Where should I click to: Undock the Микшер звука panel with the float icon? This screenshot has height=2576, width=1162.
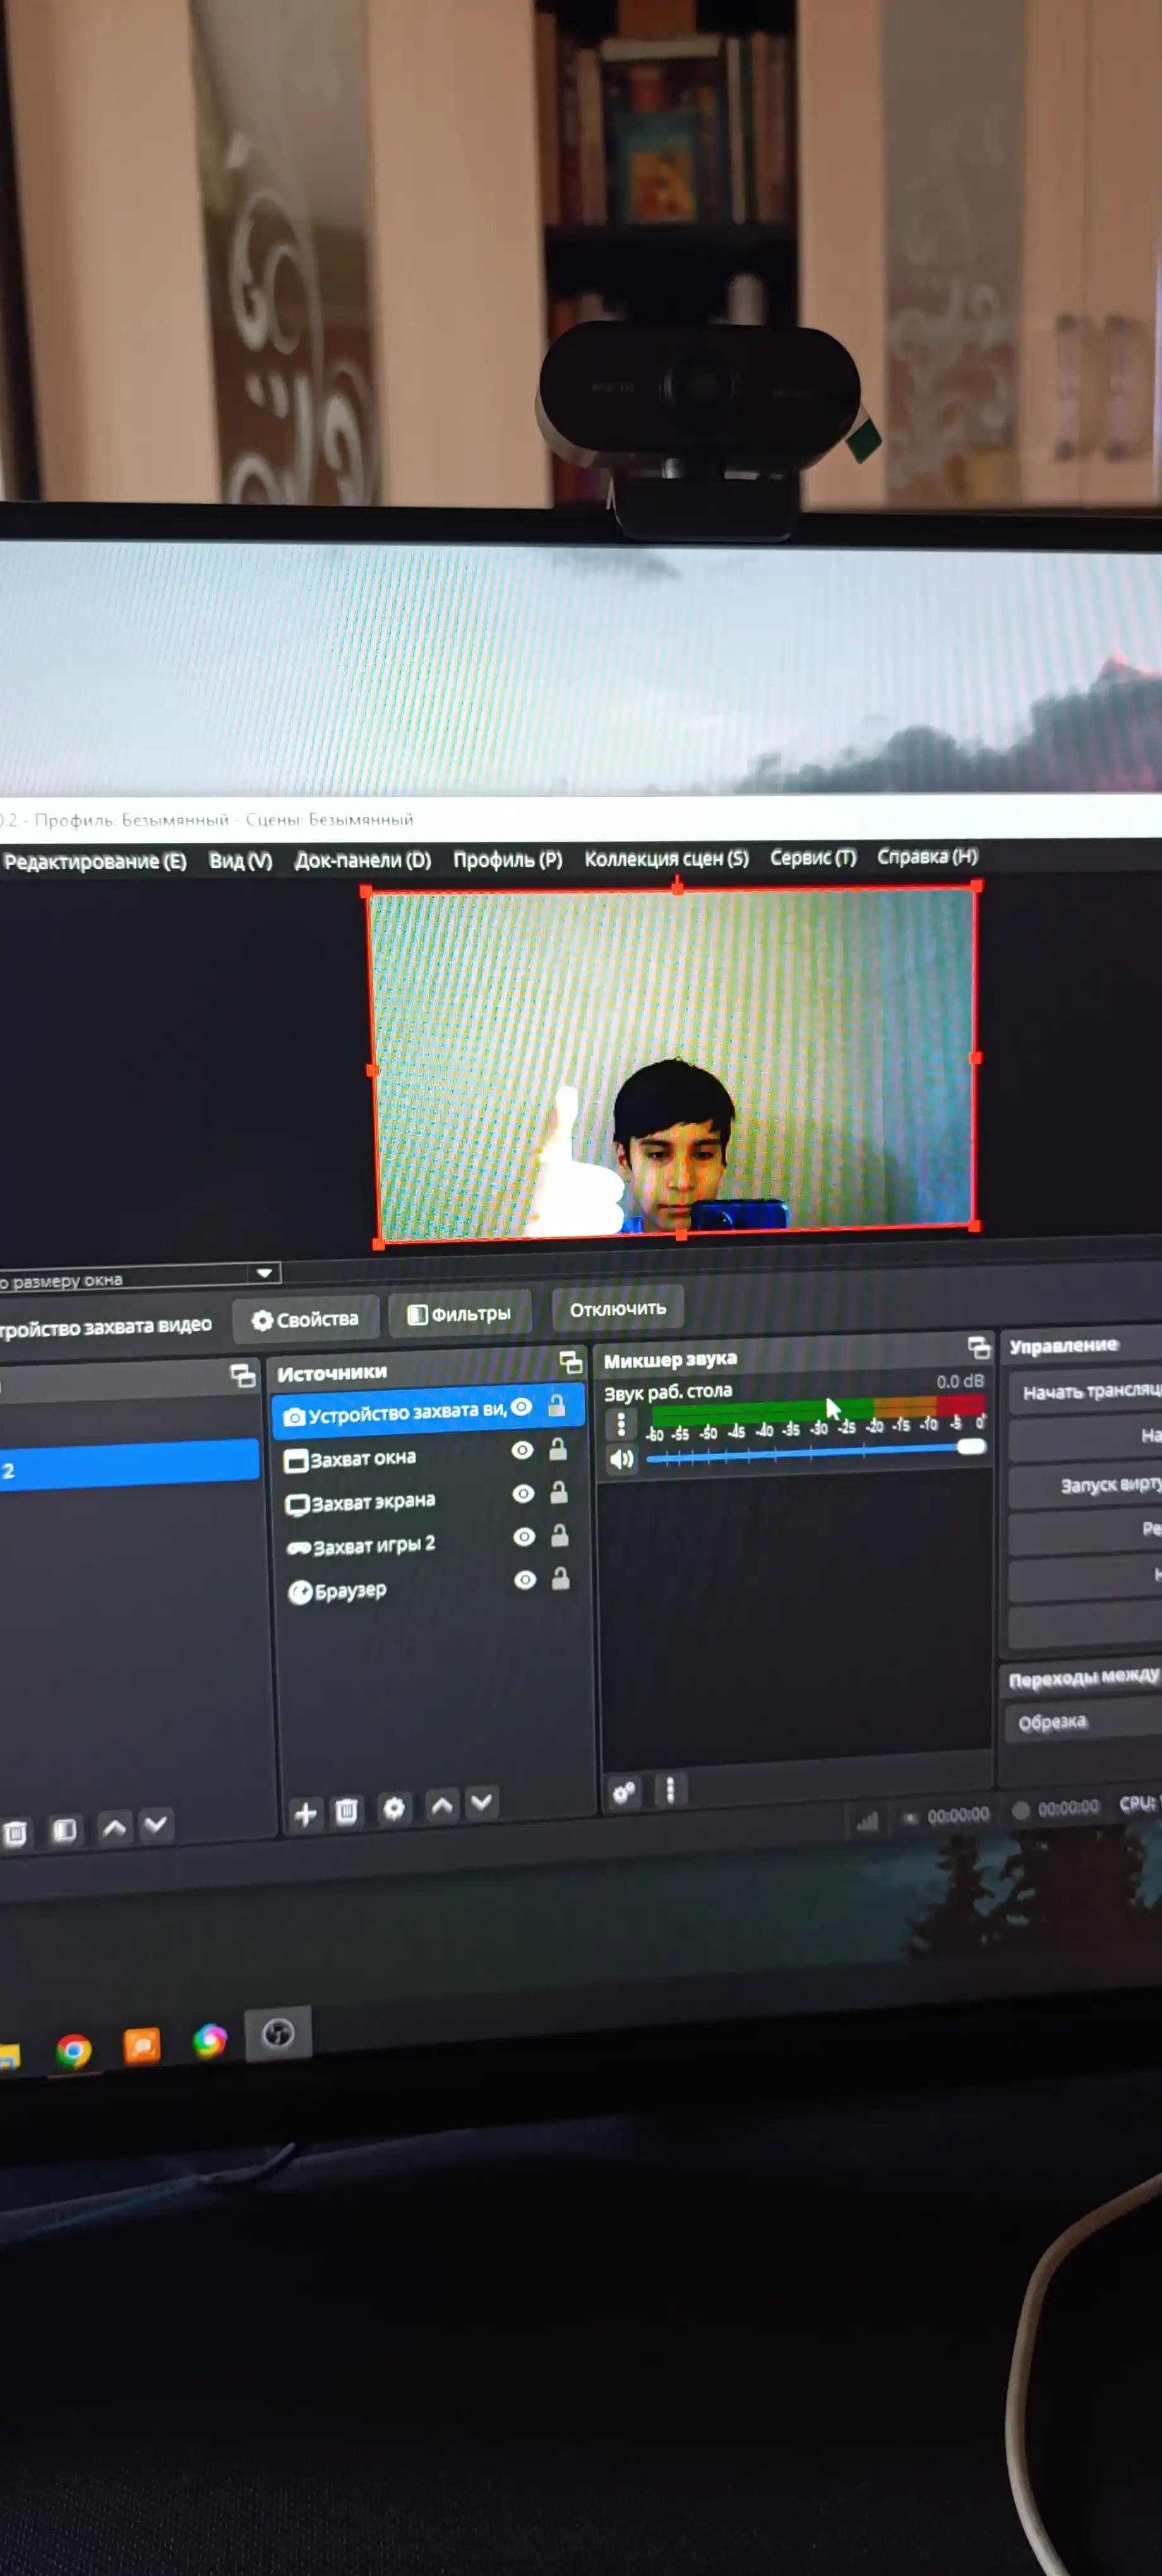point(979,1347)
